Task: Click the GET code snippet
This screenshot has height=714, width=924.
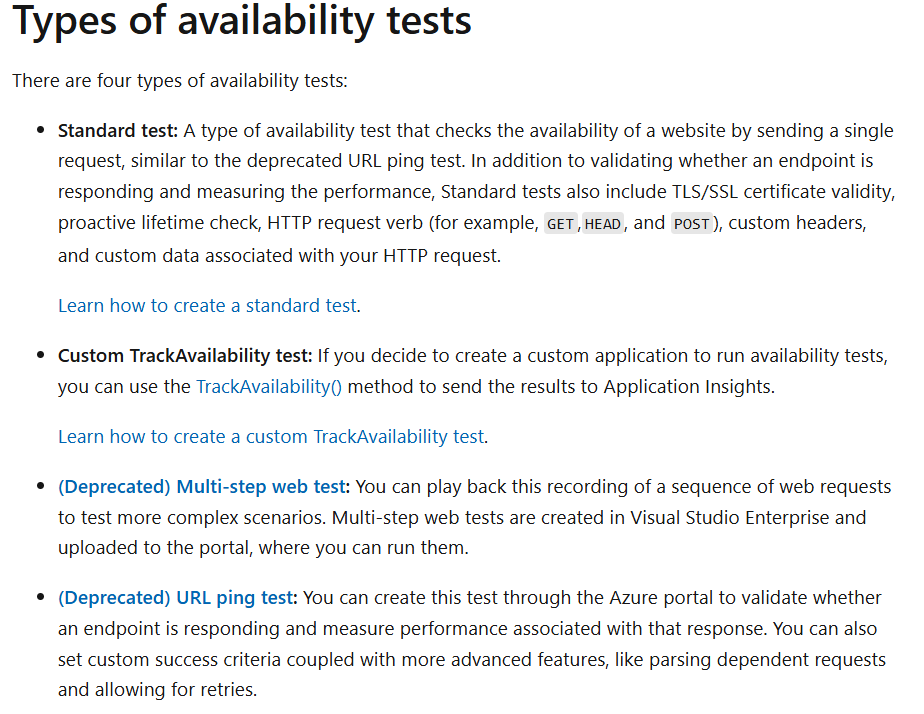Action: point(560,224)
